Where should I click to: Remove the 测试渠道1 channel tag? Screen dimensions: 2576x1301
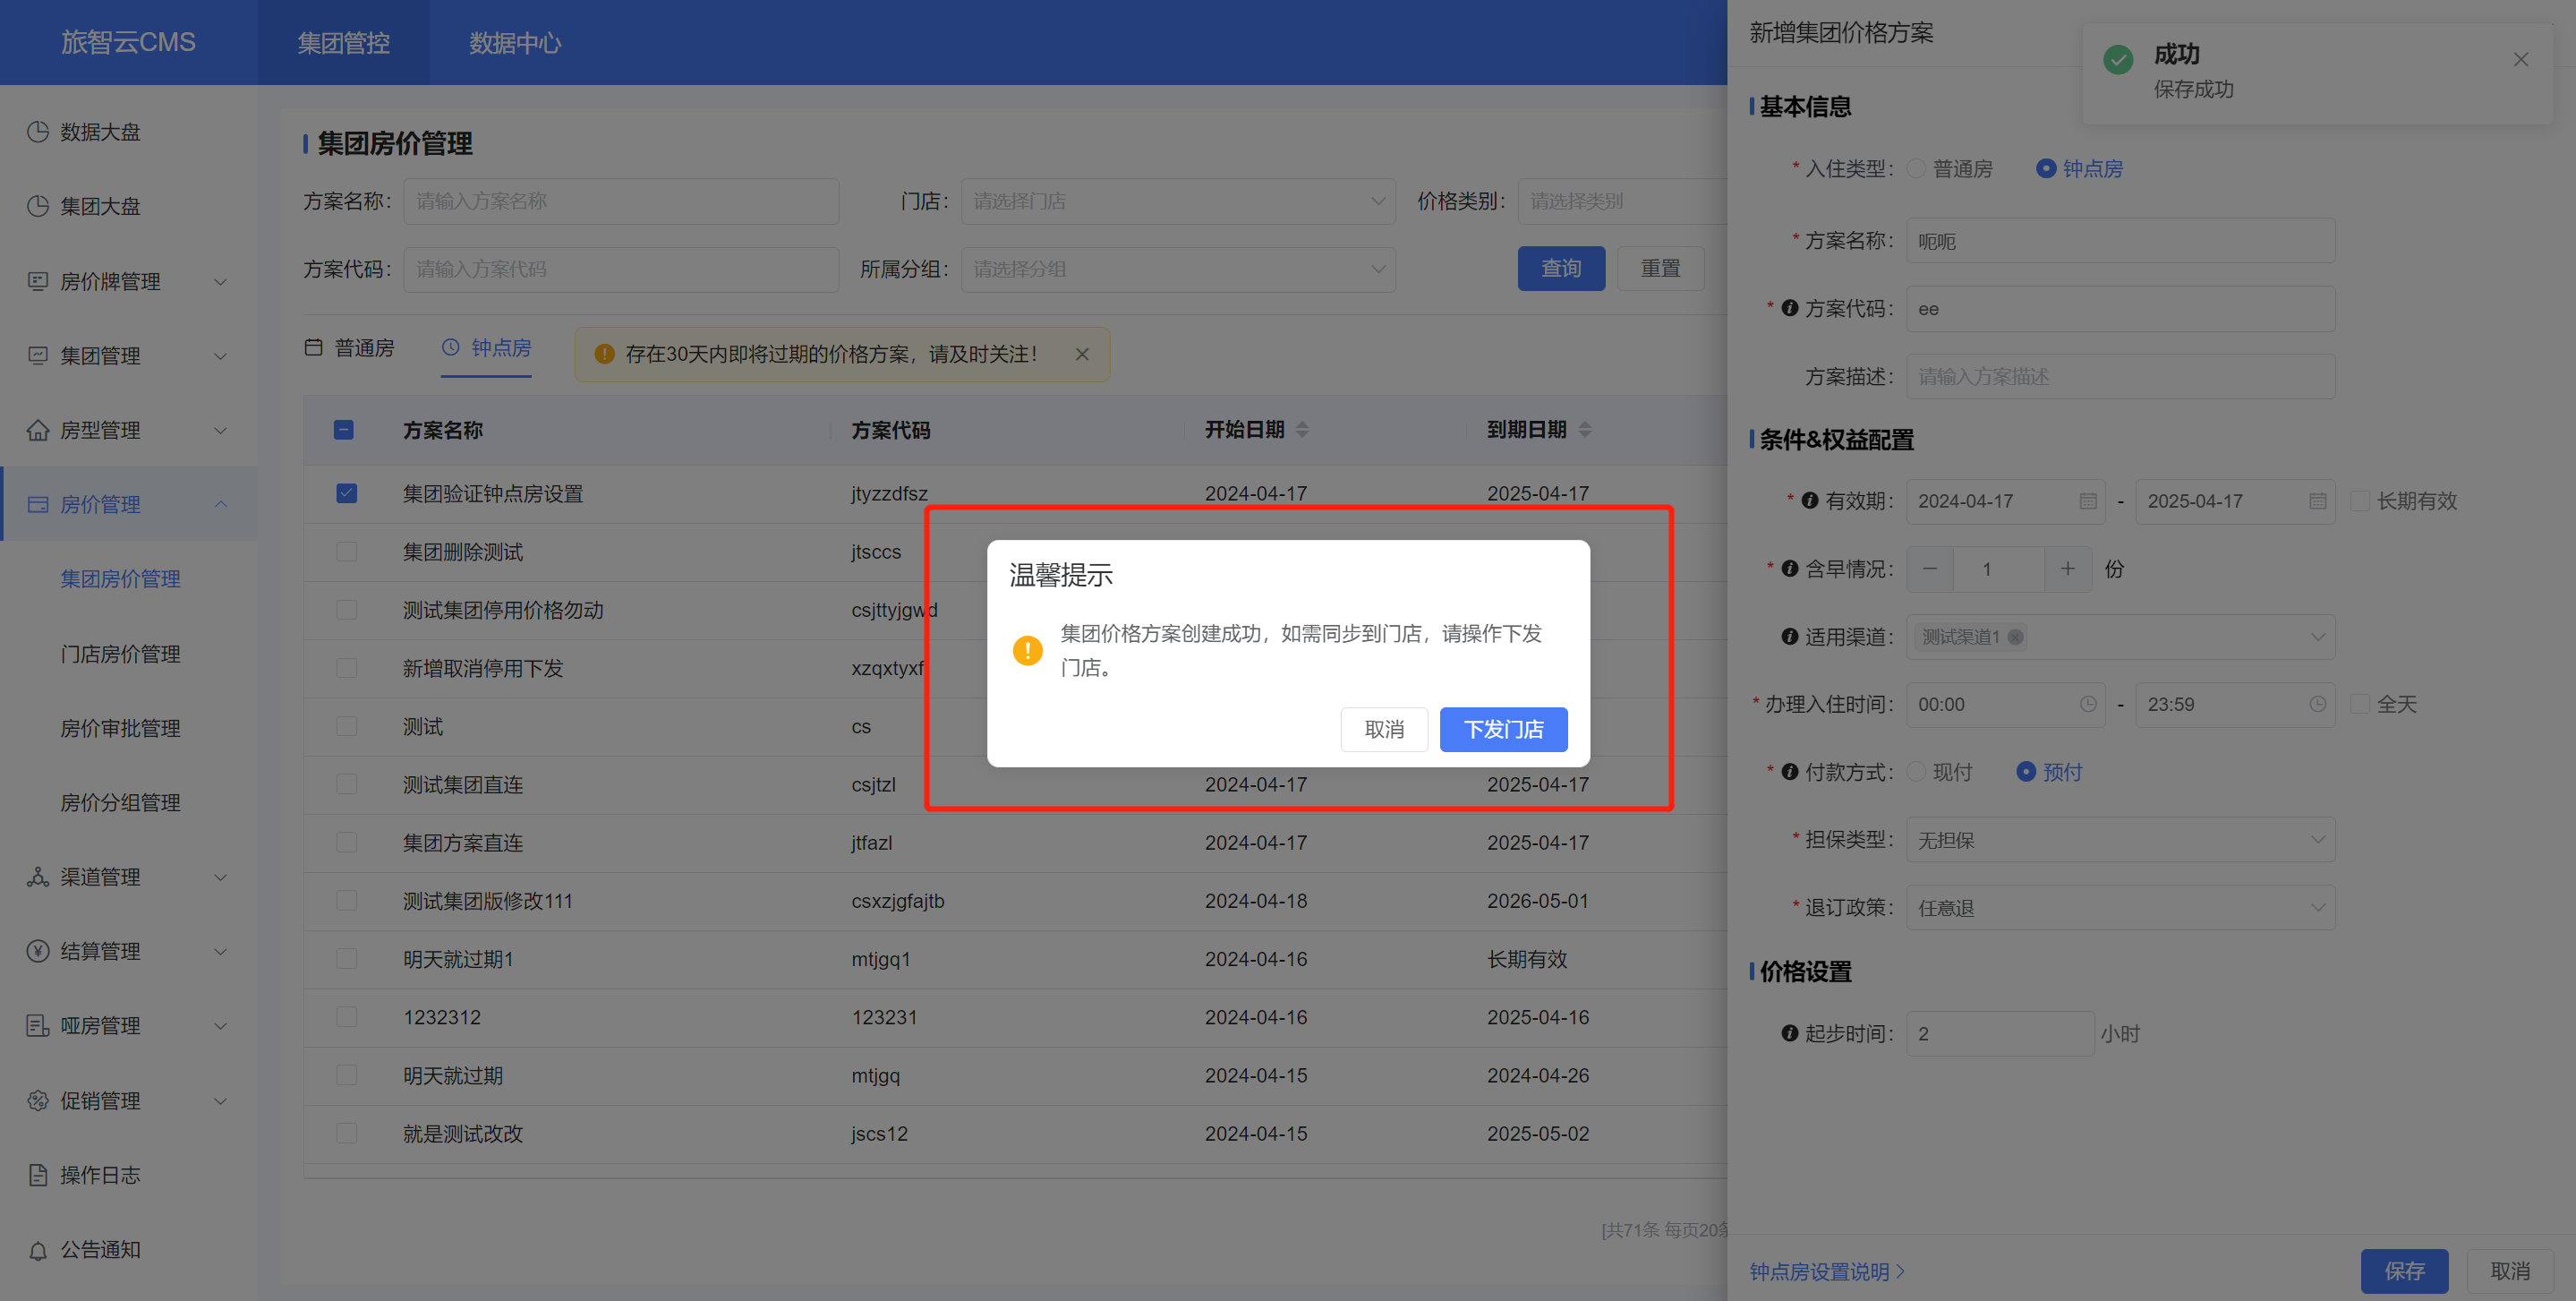coord(2015,637)
